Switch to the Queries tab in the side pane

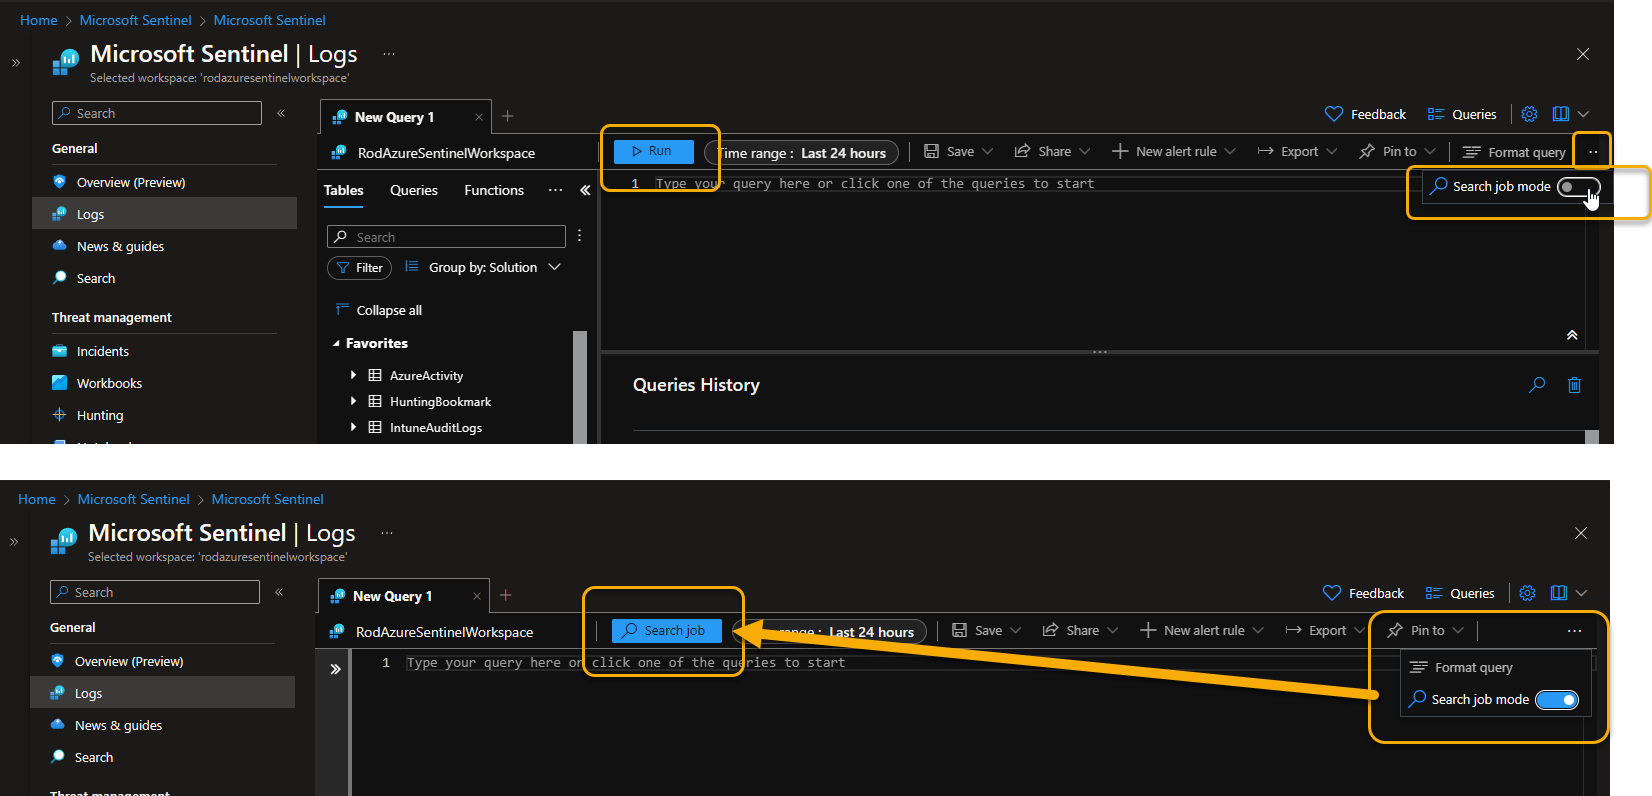pyautogui.click(x=414, y=190)
